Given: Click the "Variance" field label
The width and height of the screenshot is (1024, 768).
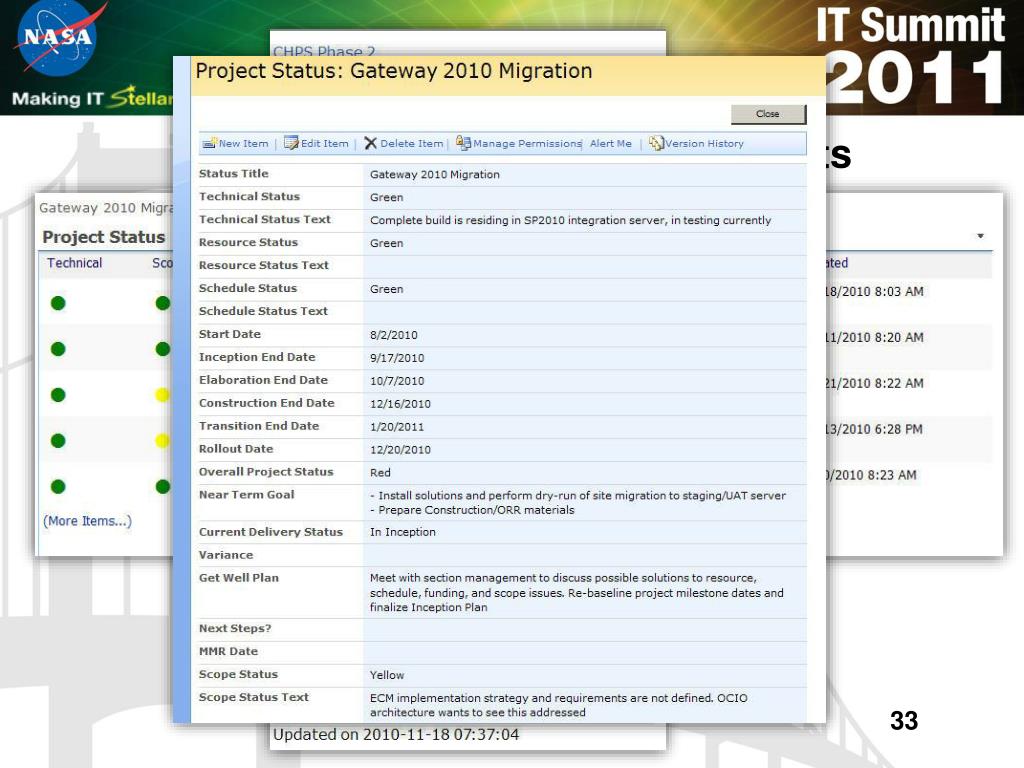Looking at the screenshot, I should tap(226, 555).
